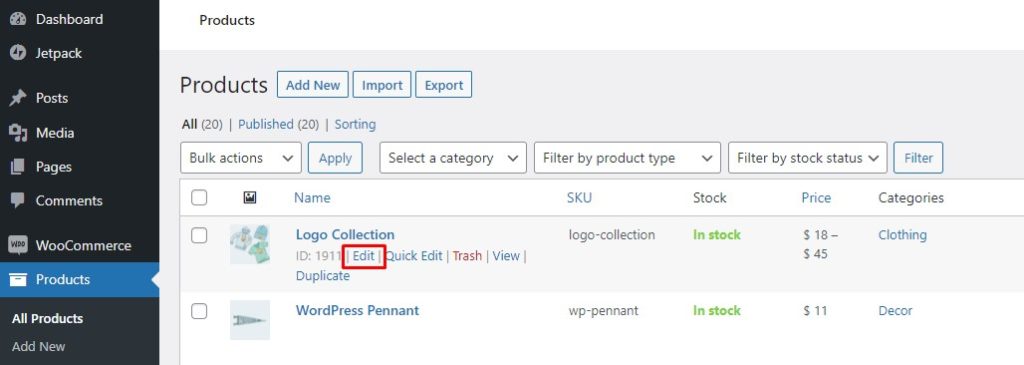Click the ID: 1911 text
1024x365 pixels.
click(x=319, y=256)
